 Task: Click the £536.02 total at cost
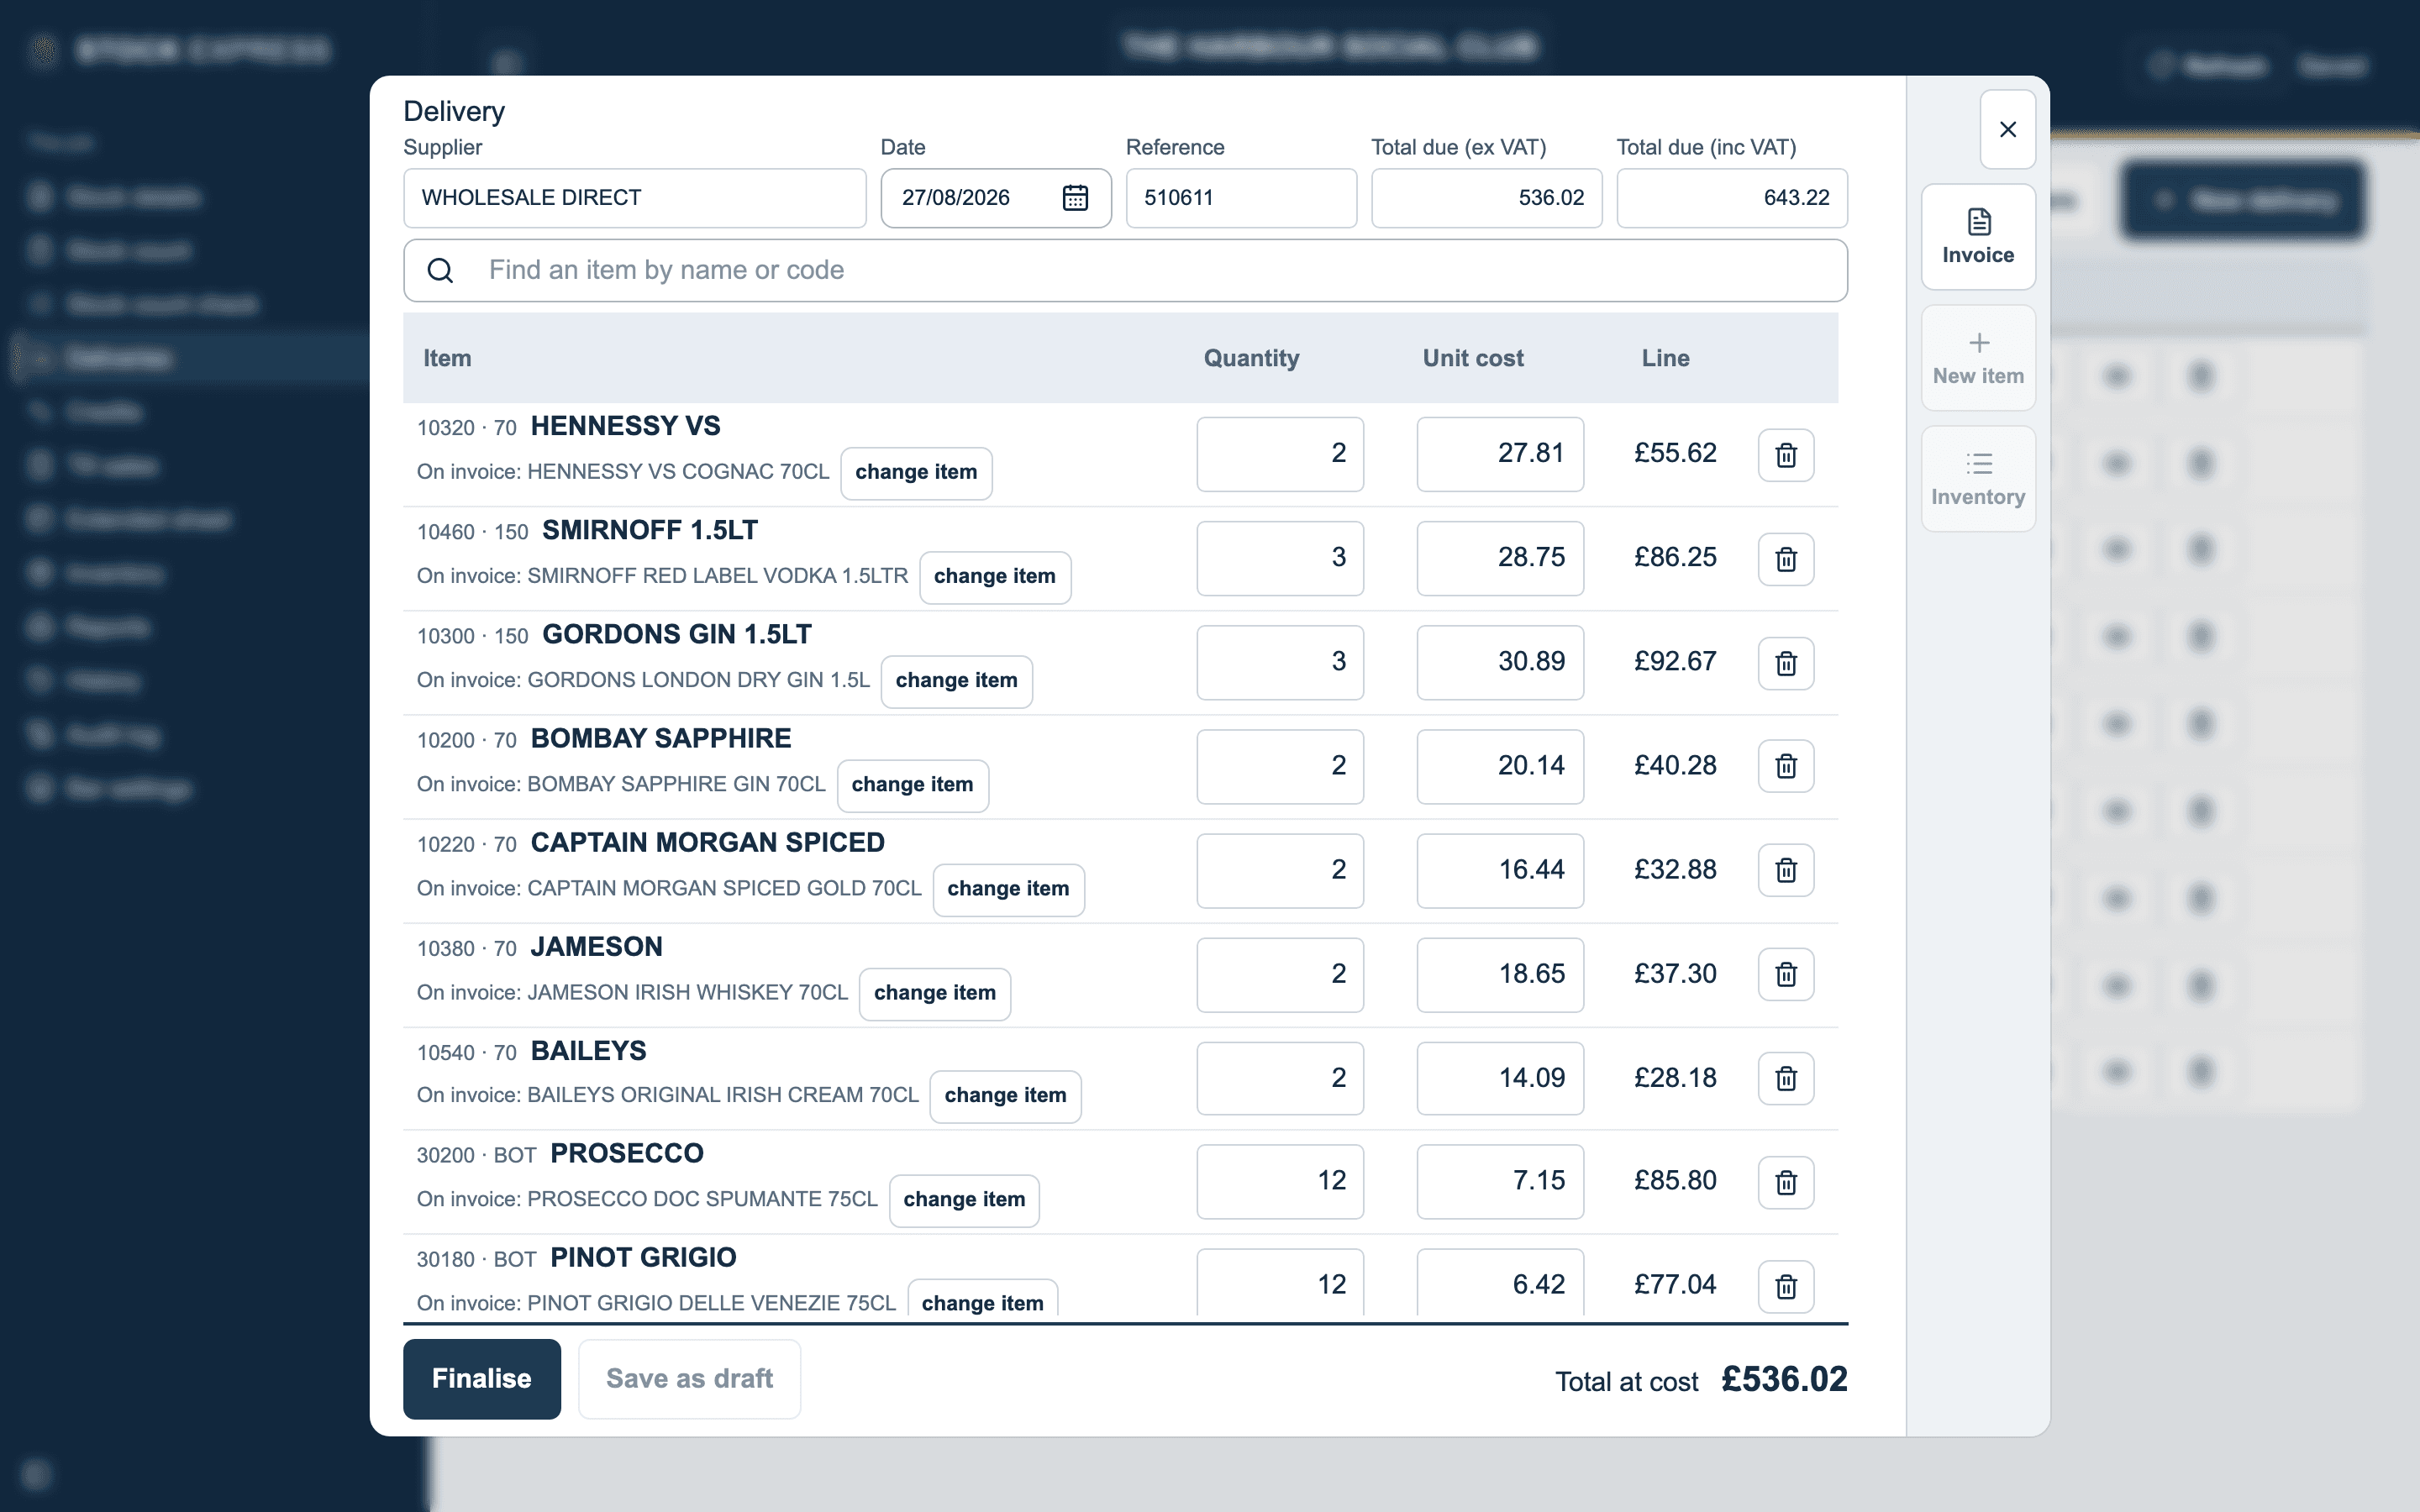tap(1784, 1379)
